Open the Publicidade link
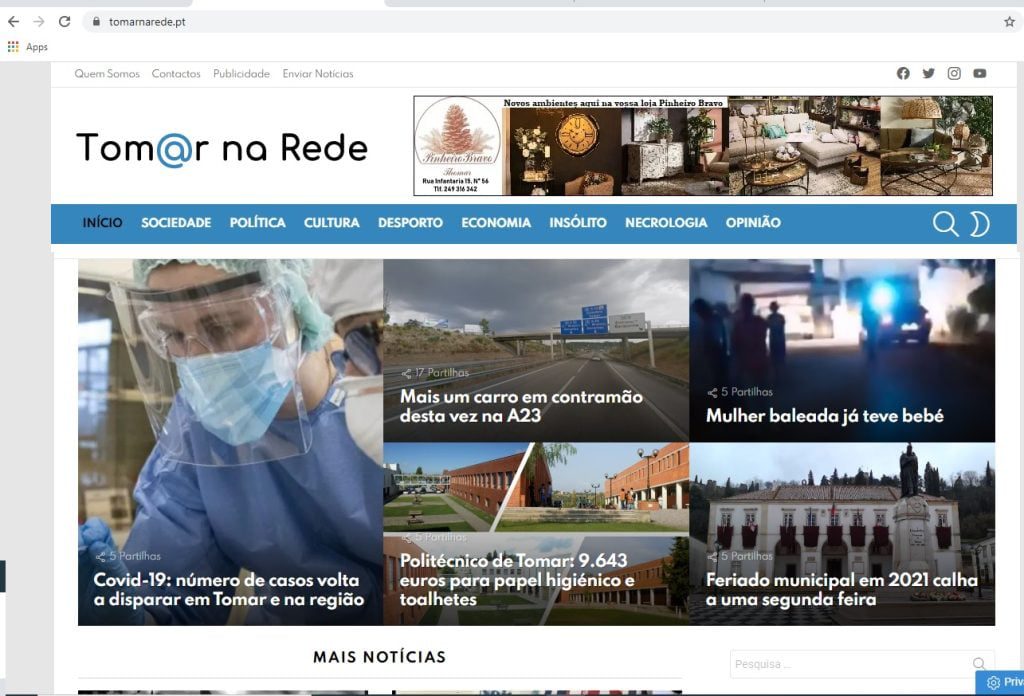 pyautogui.click(x=242, y=74)
